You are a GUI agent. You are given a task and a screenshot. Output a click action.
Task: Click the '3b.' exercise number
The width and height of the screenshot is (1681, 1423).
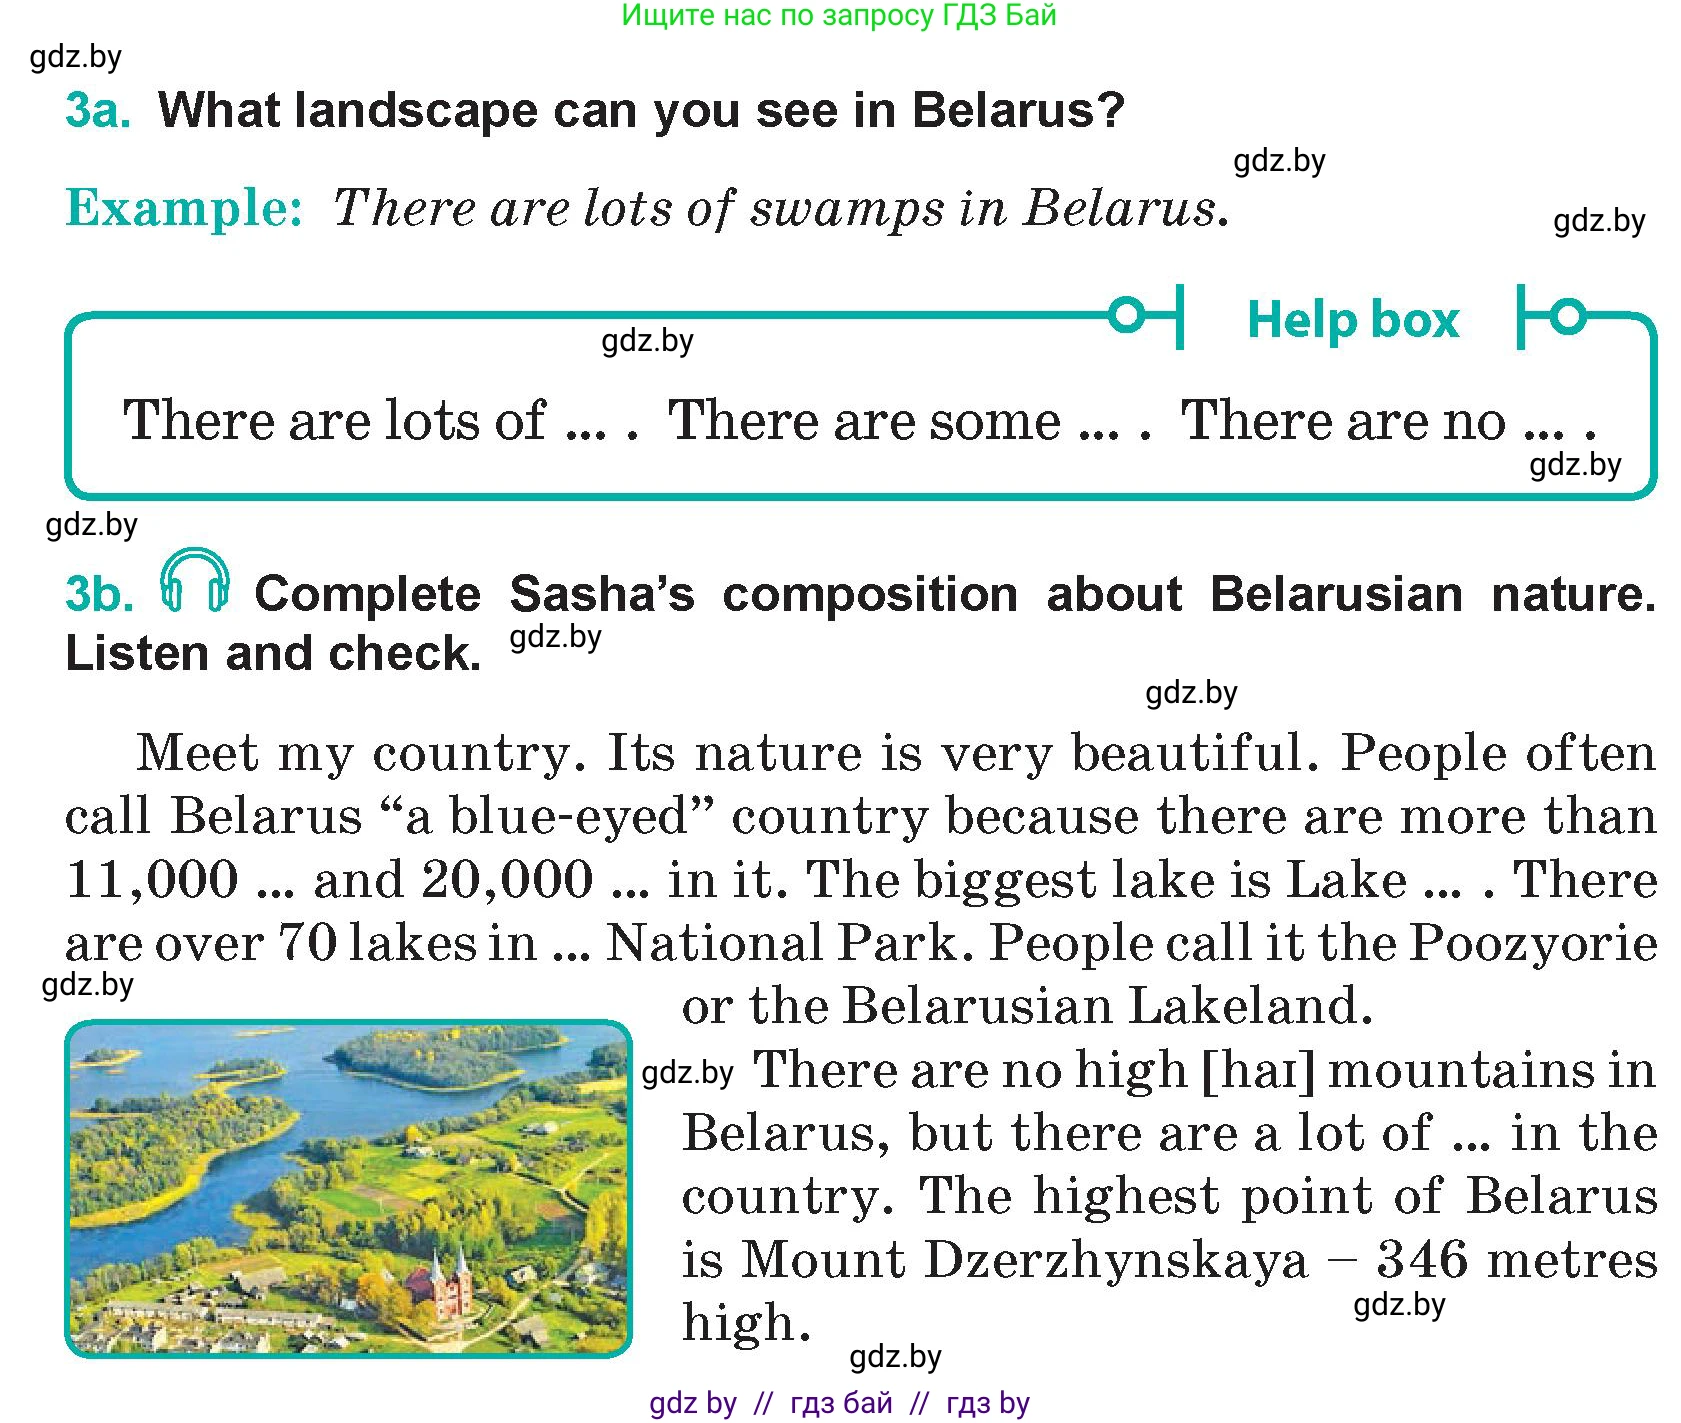point(99,594)
